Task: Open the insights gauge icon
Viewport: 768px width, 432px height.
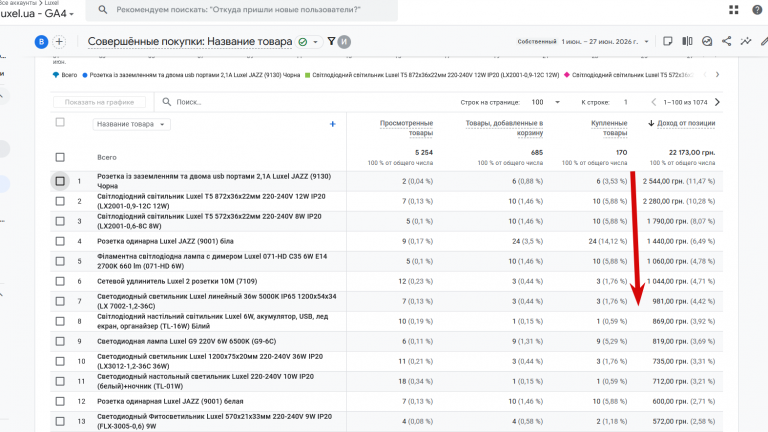Action: pos(707,42)
